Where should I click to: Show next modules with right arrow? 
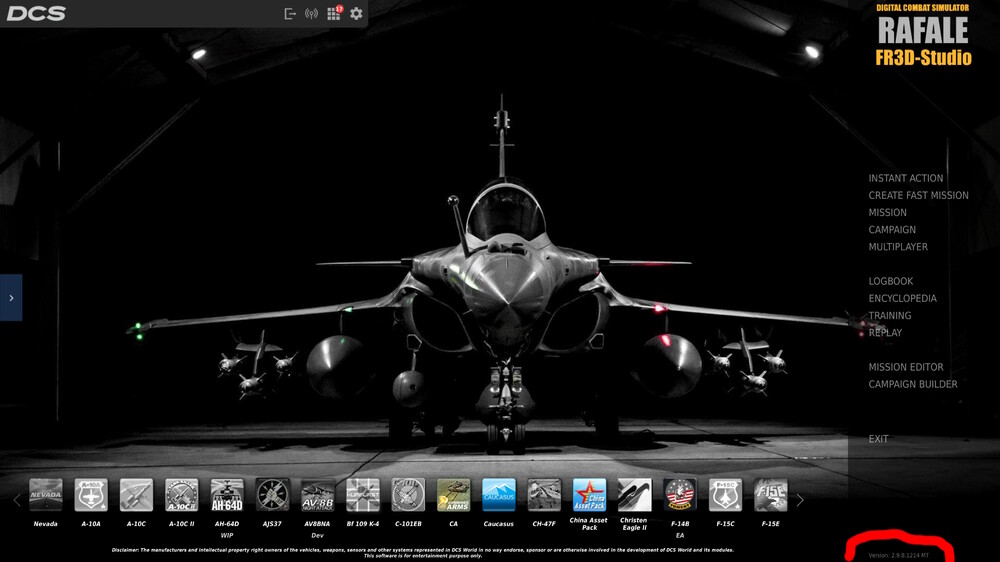(800, 501)
